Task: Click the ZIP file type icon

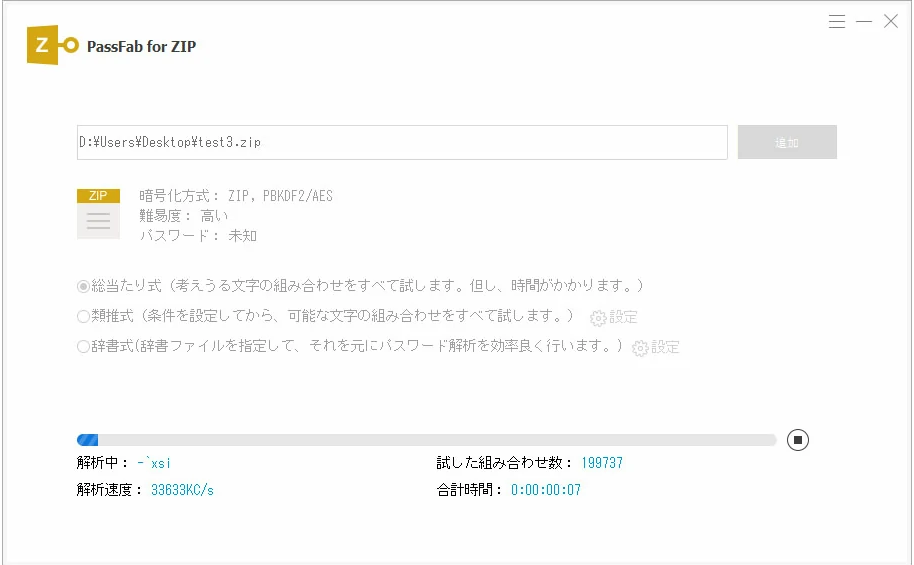Action: 99,213
